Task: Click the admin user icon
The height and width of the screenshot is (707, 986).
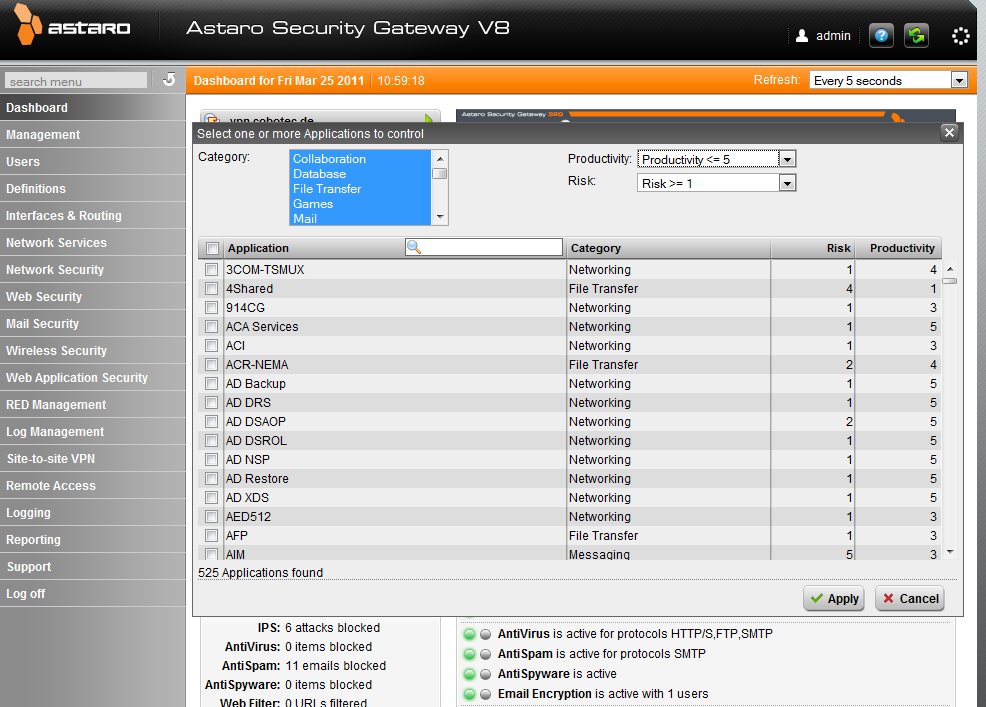Action: 802,36
